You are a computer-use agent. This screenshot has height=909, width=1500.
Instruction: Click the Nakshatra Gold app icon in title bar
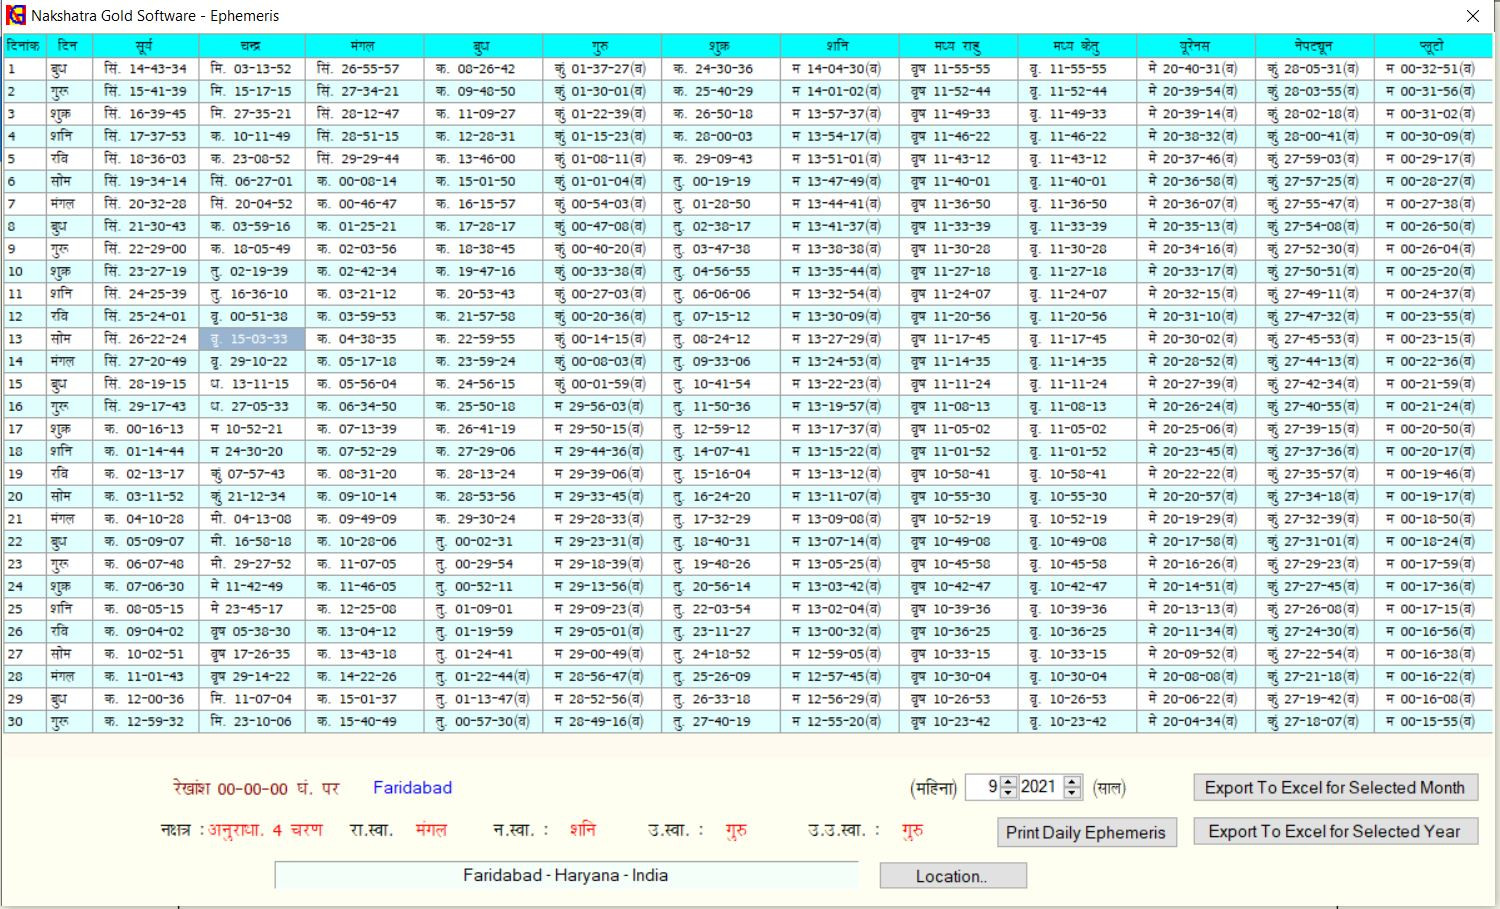[x=16, y=15]
